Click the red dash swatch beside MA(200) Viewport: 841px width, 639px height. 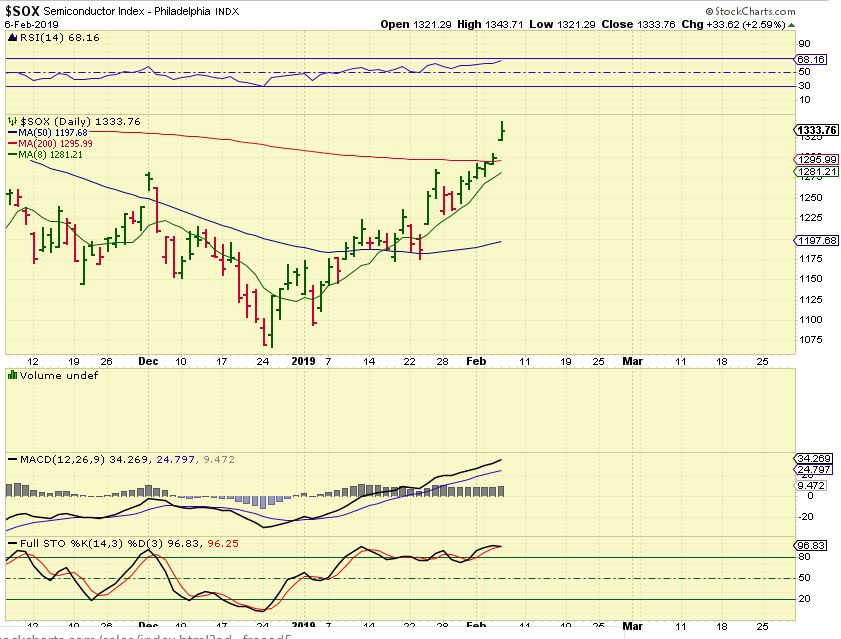click(x=12, y=144)
